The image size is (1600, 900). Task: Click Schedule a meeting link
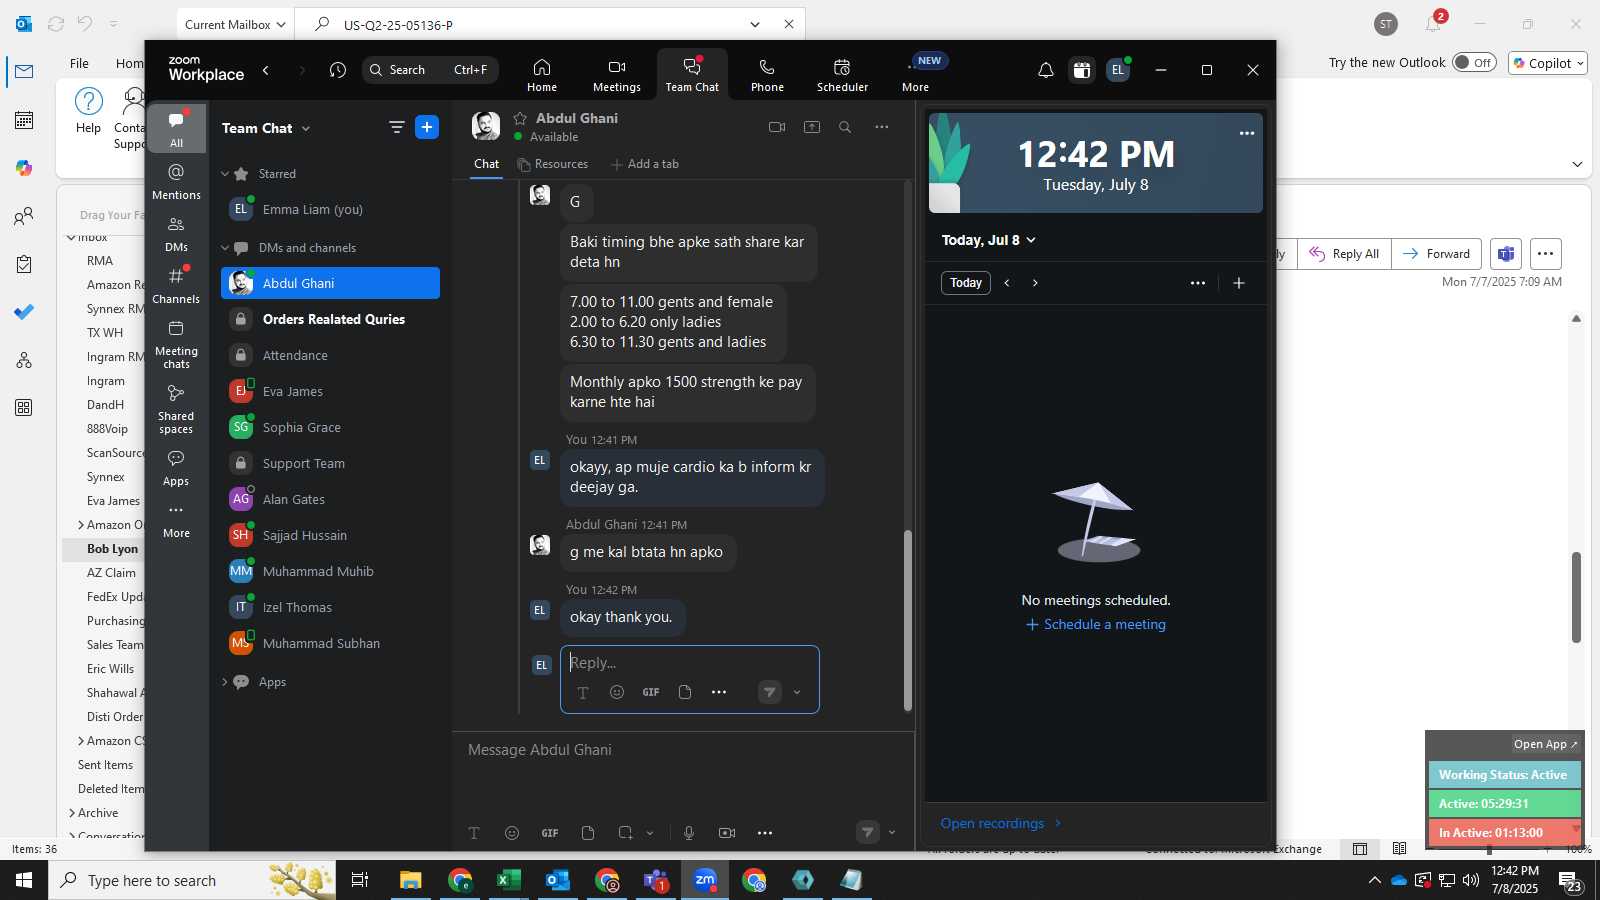pyautogui.click(x=1096, y=624)
